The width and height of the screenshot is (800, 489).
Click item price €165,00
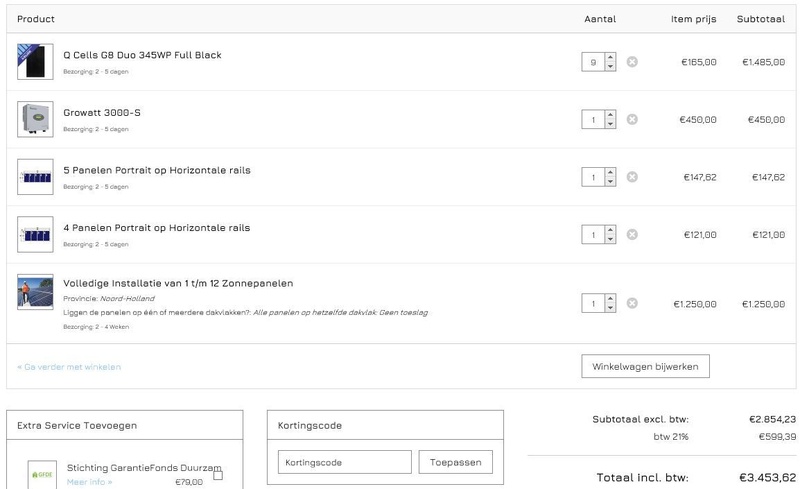click(699, 62)
